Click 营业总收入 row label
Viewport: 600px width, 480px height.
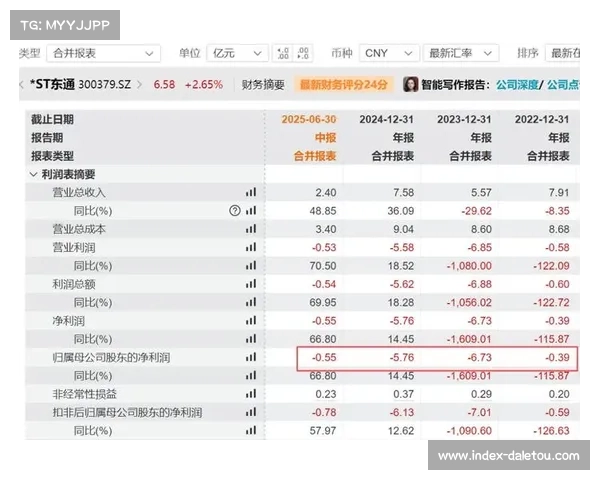(79, 192)
